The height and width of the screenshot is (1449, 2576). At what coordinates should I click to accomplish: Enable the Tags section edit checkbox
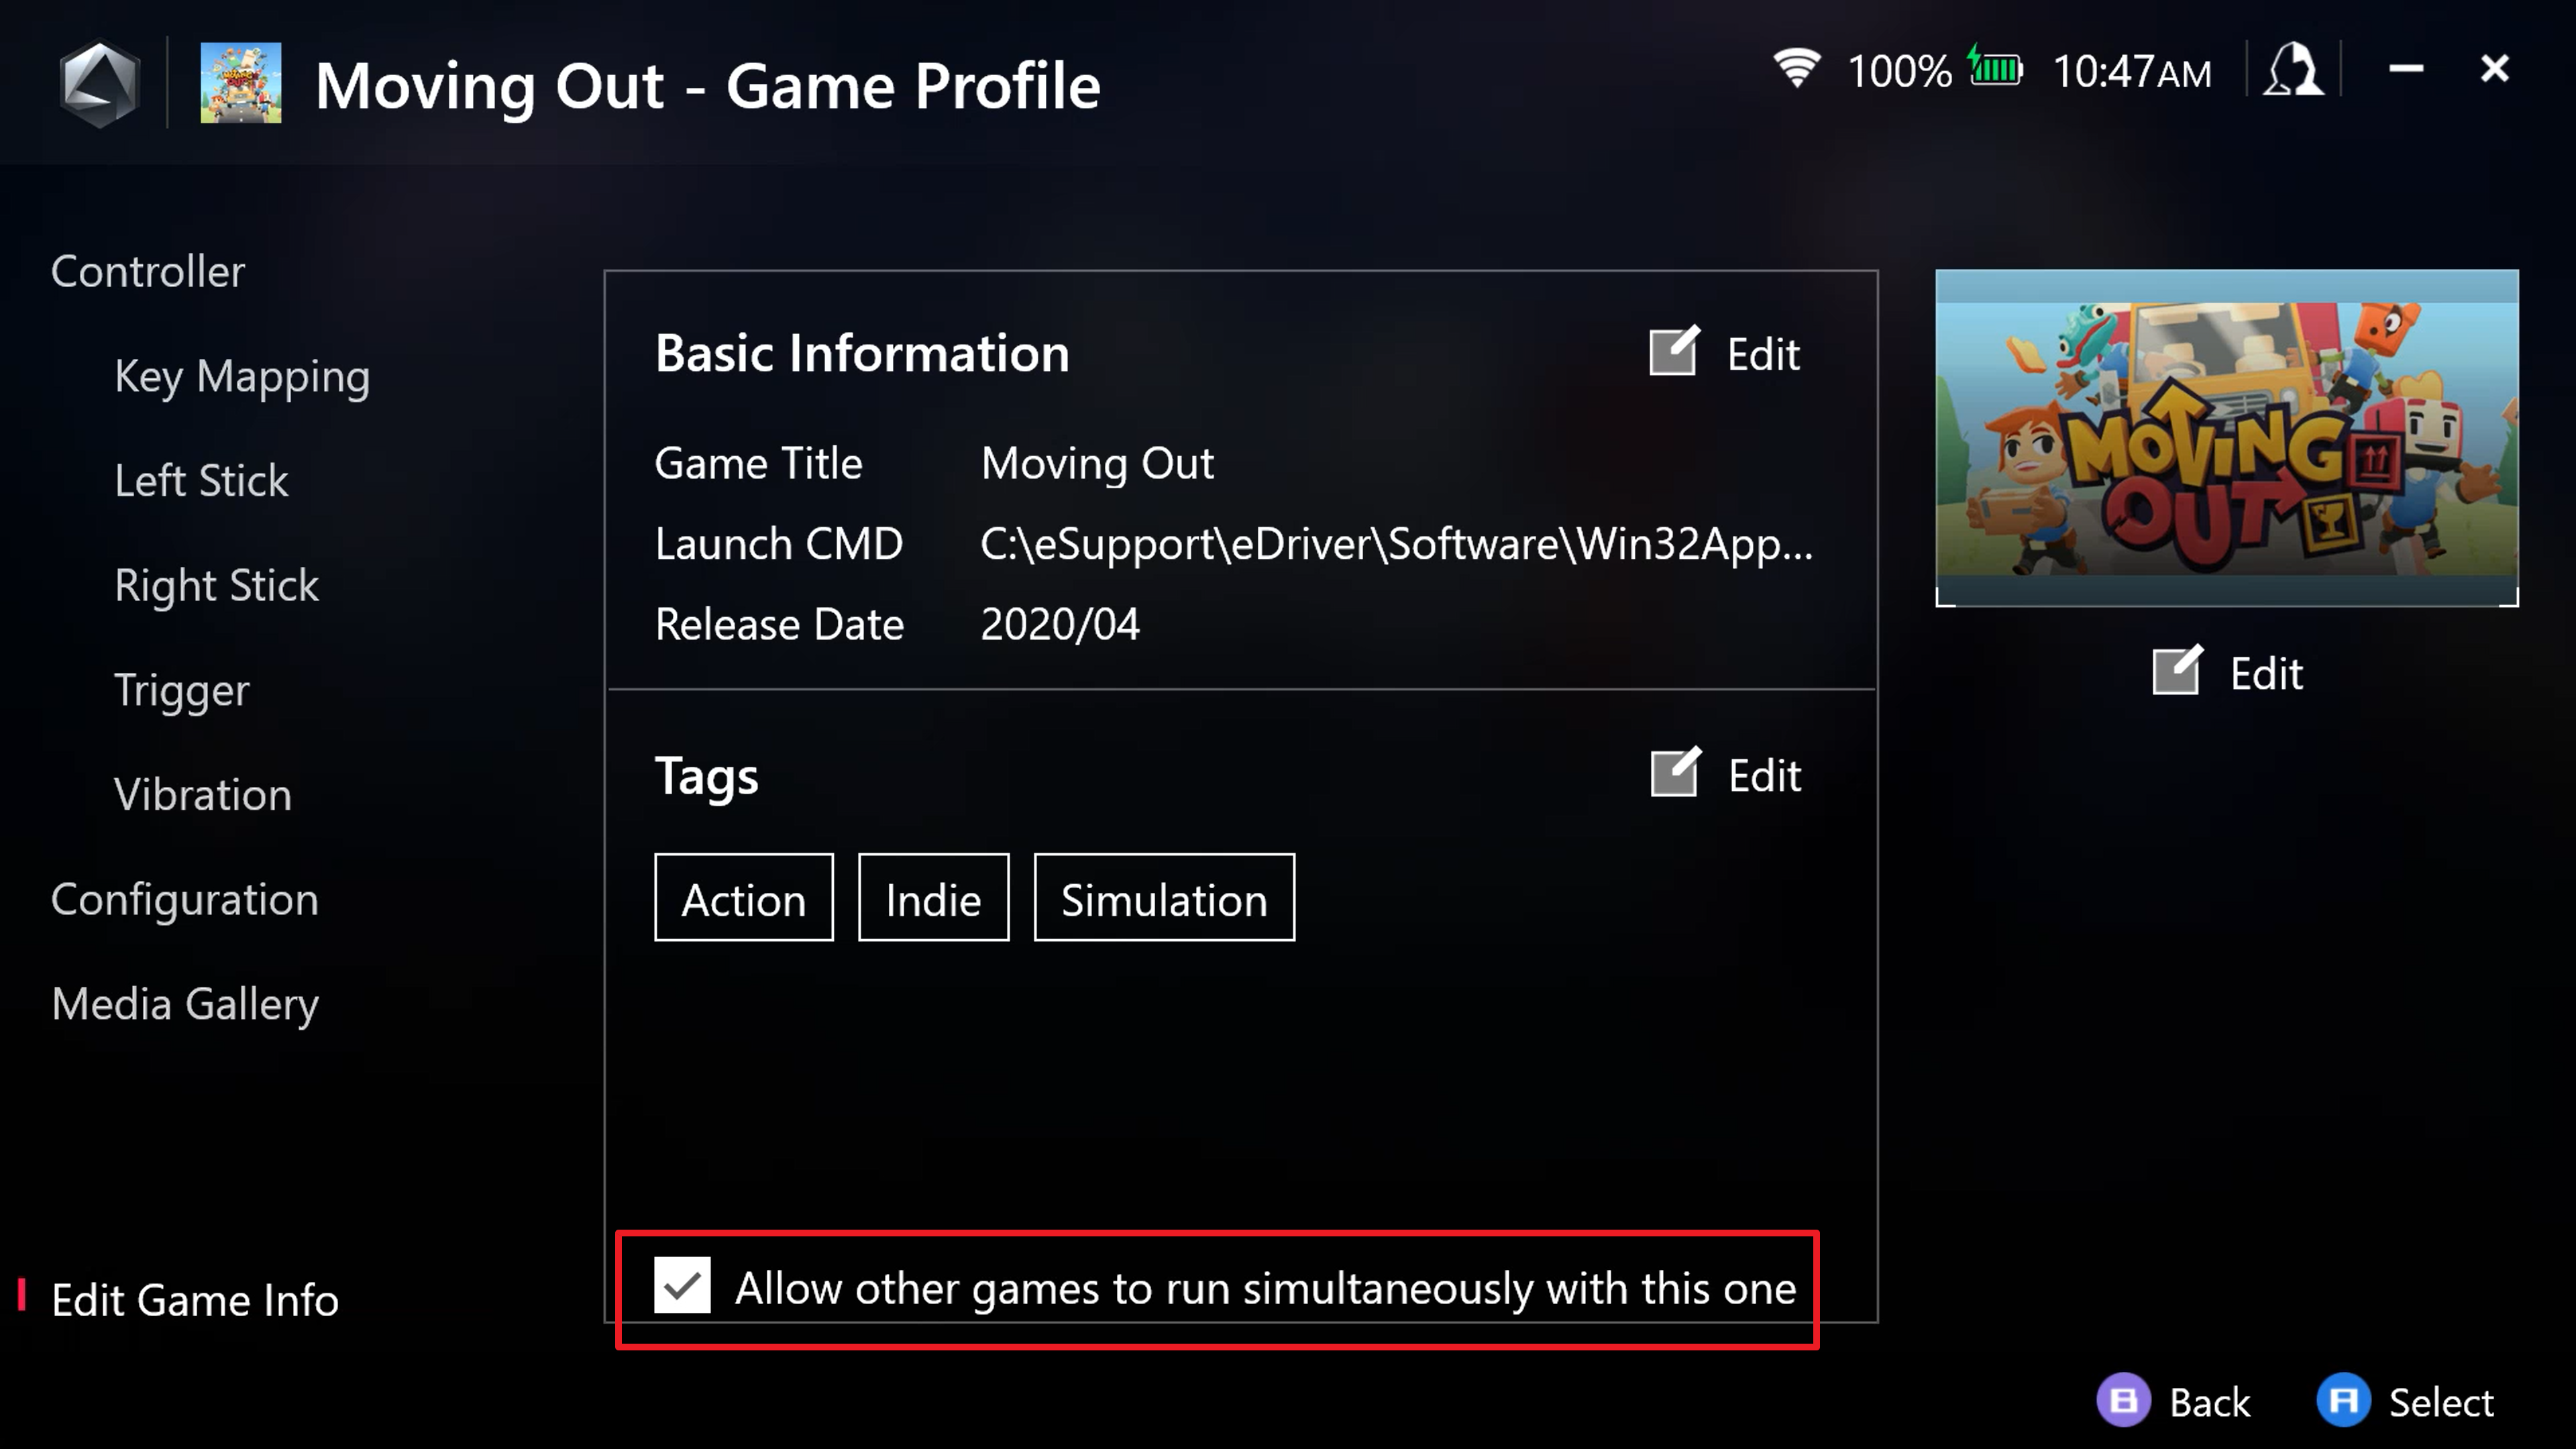coord(1672,775)
